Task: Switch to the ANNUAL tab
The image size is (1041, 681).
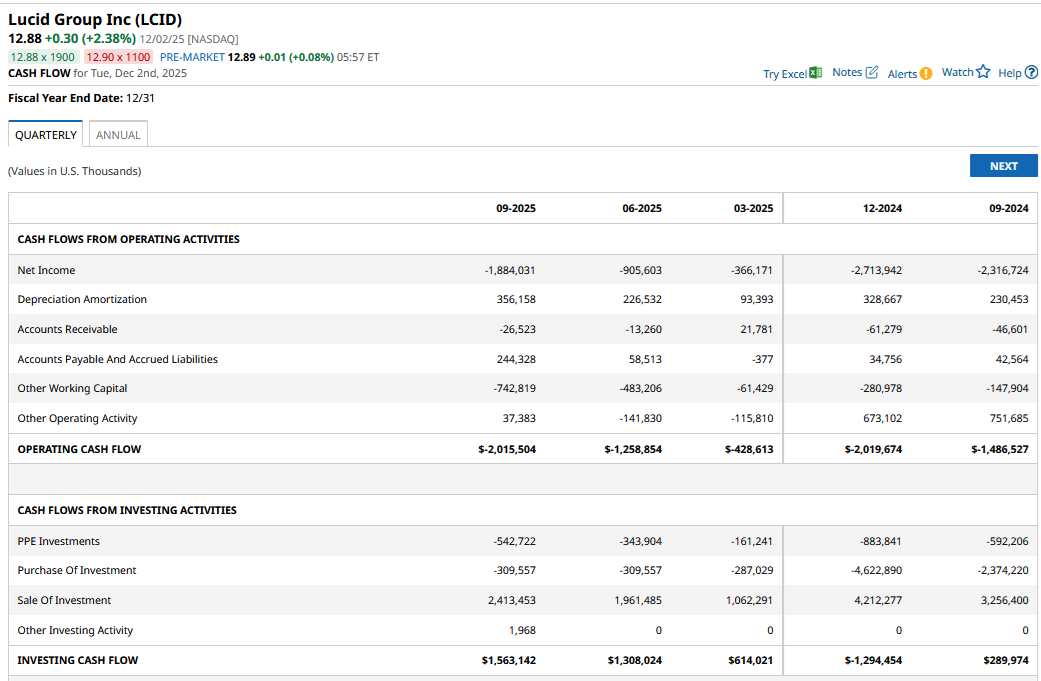Action: (118, 135)
